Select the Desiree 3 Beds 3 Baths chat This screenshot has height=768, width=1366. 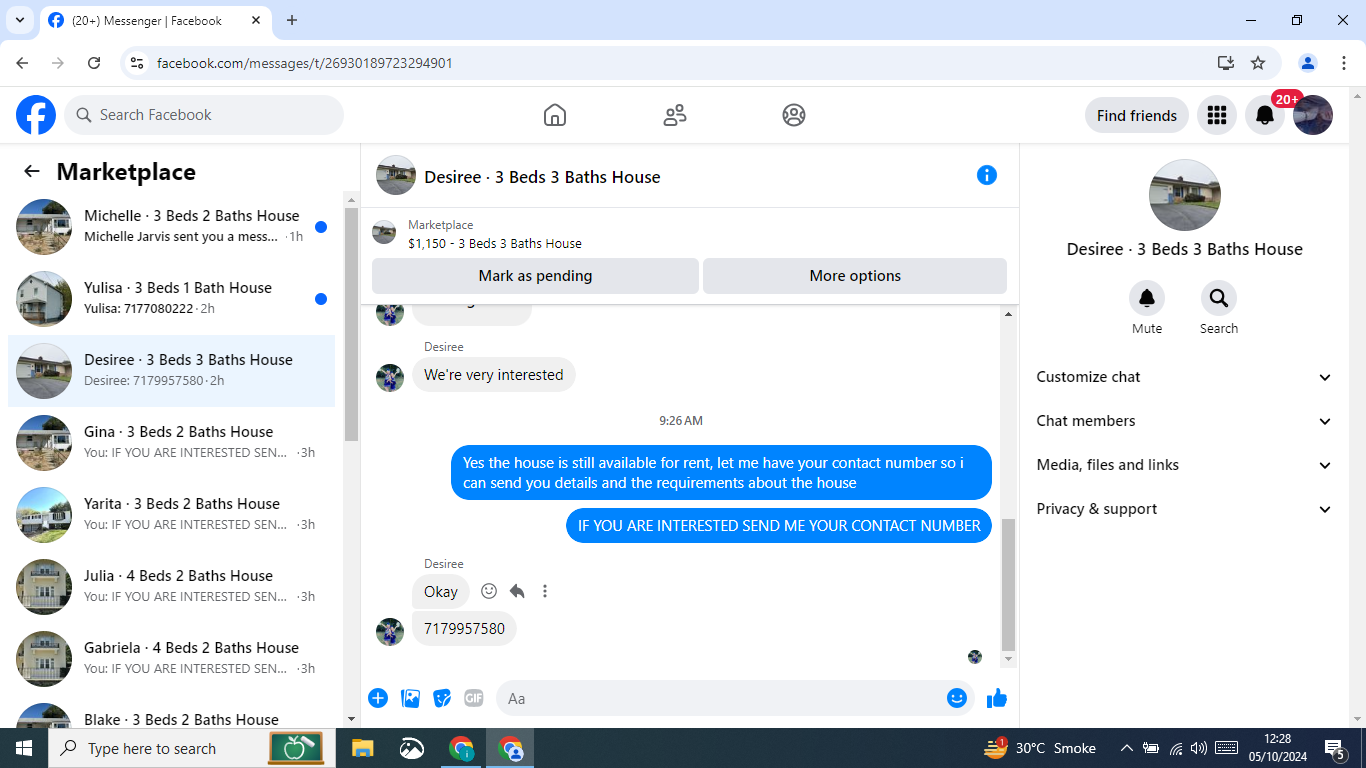(172, 371)
